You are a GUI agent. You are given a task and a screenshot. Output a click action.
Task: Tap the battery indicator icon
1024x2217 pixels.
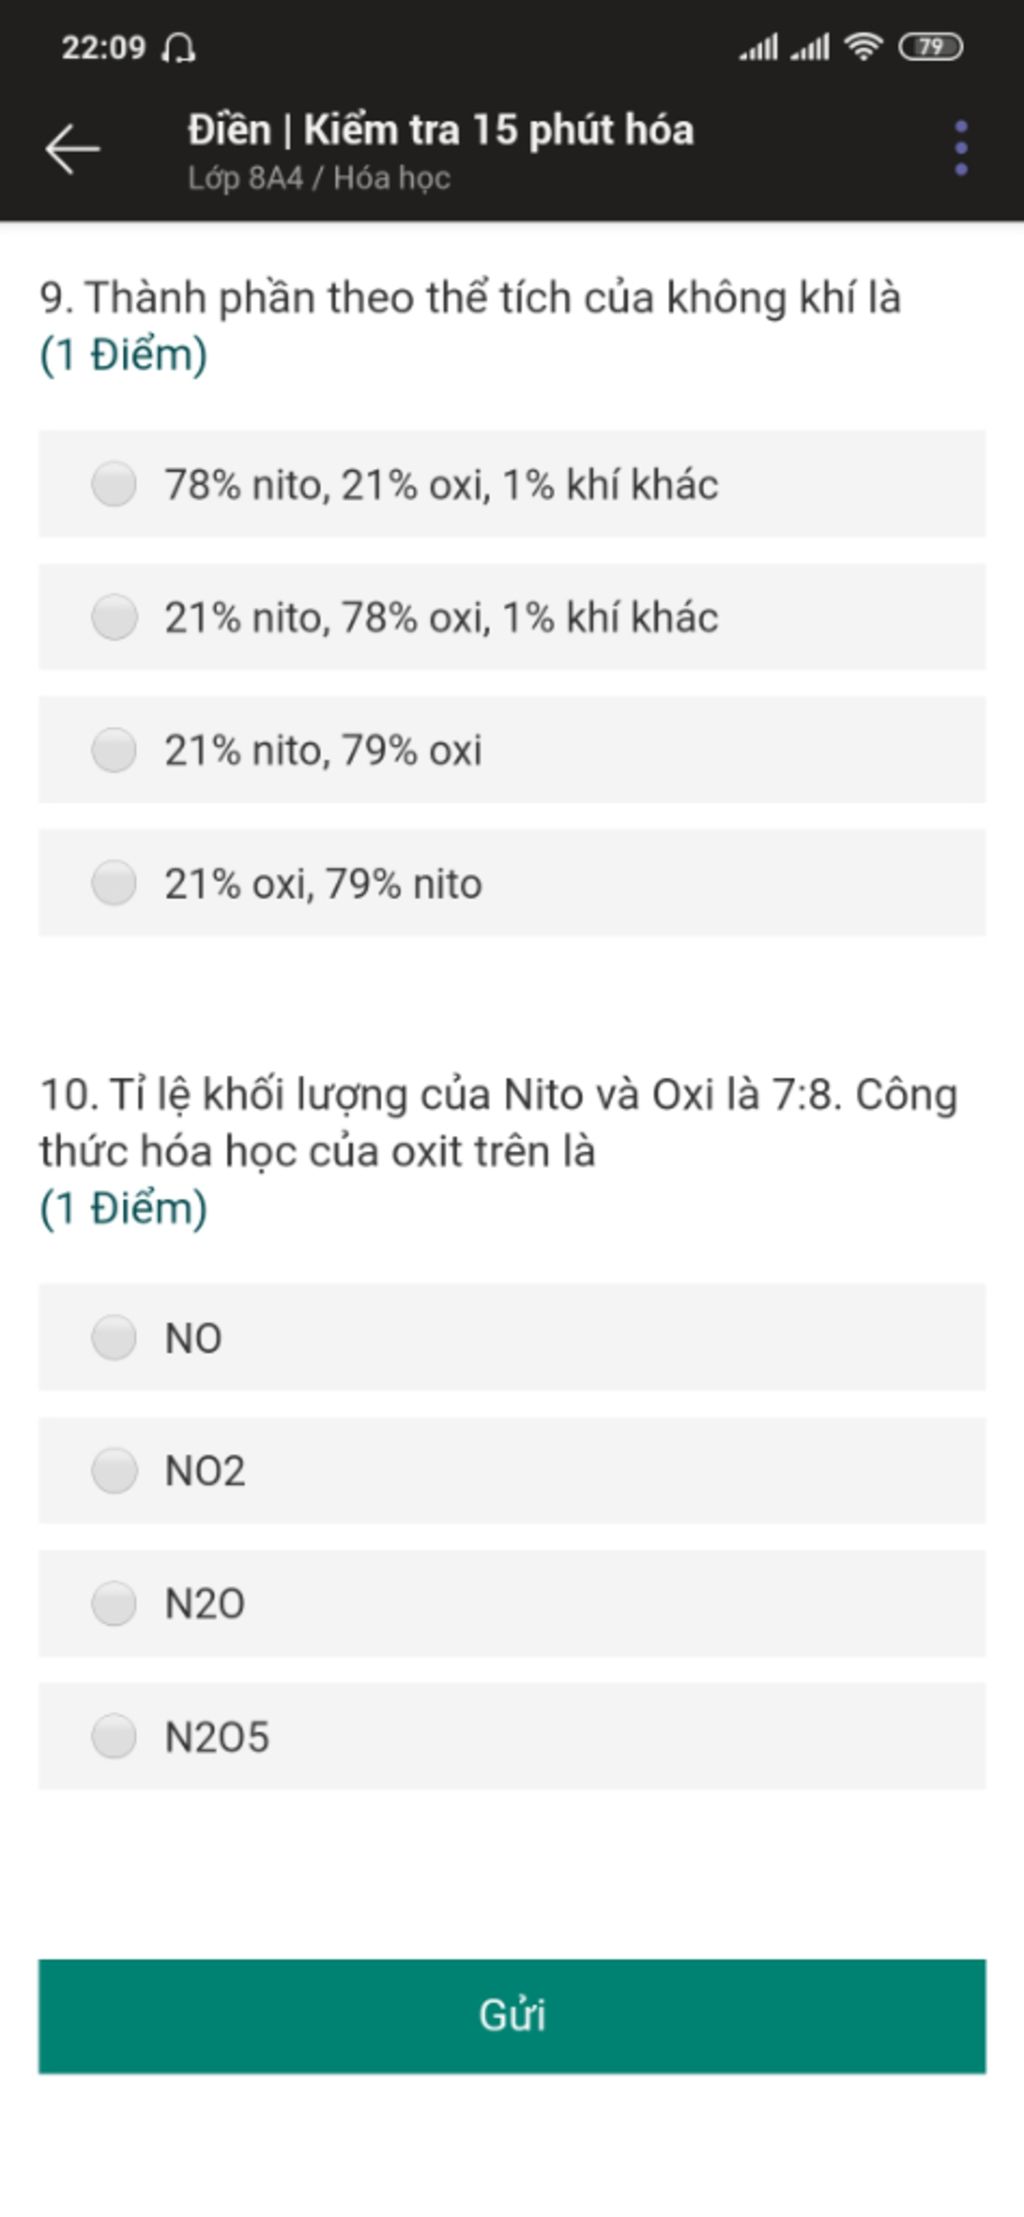[930, 47]
